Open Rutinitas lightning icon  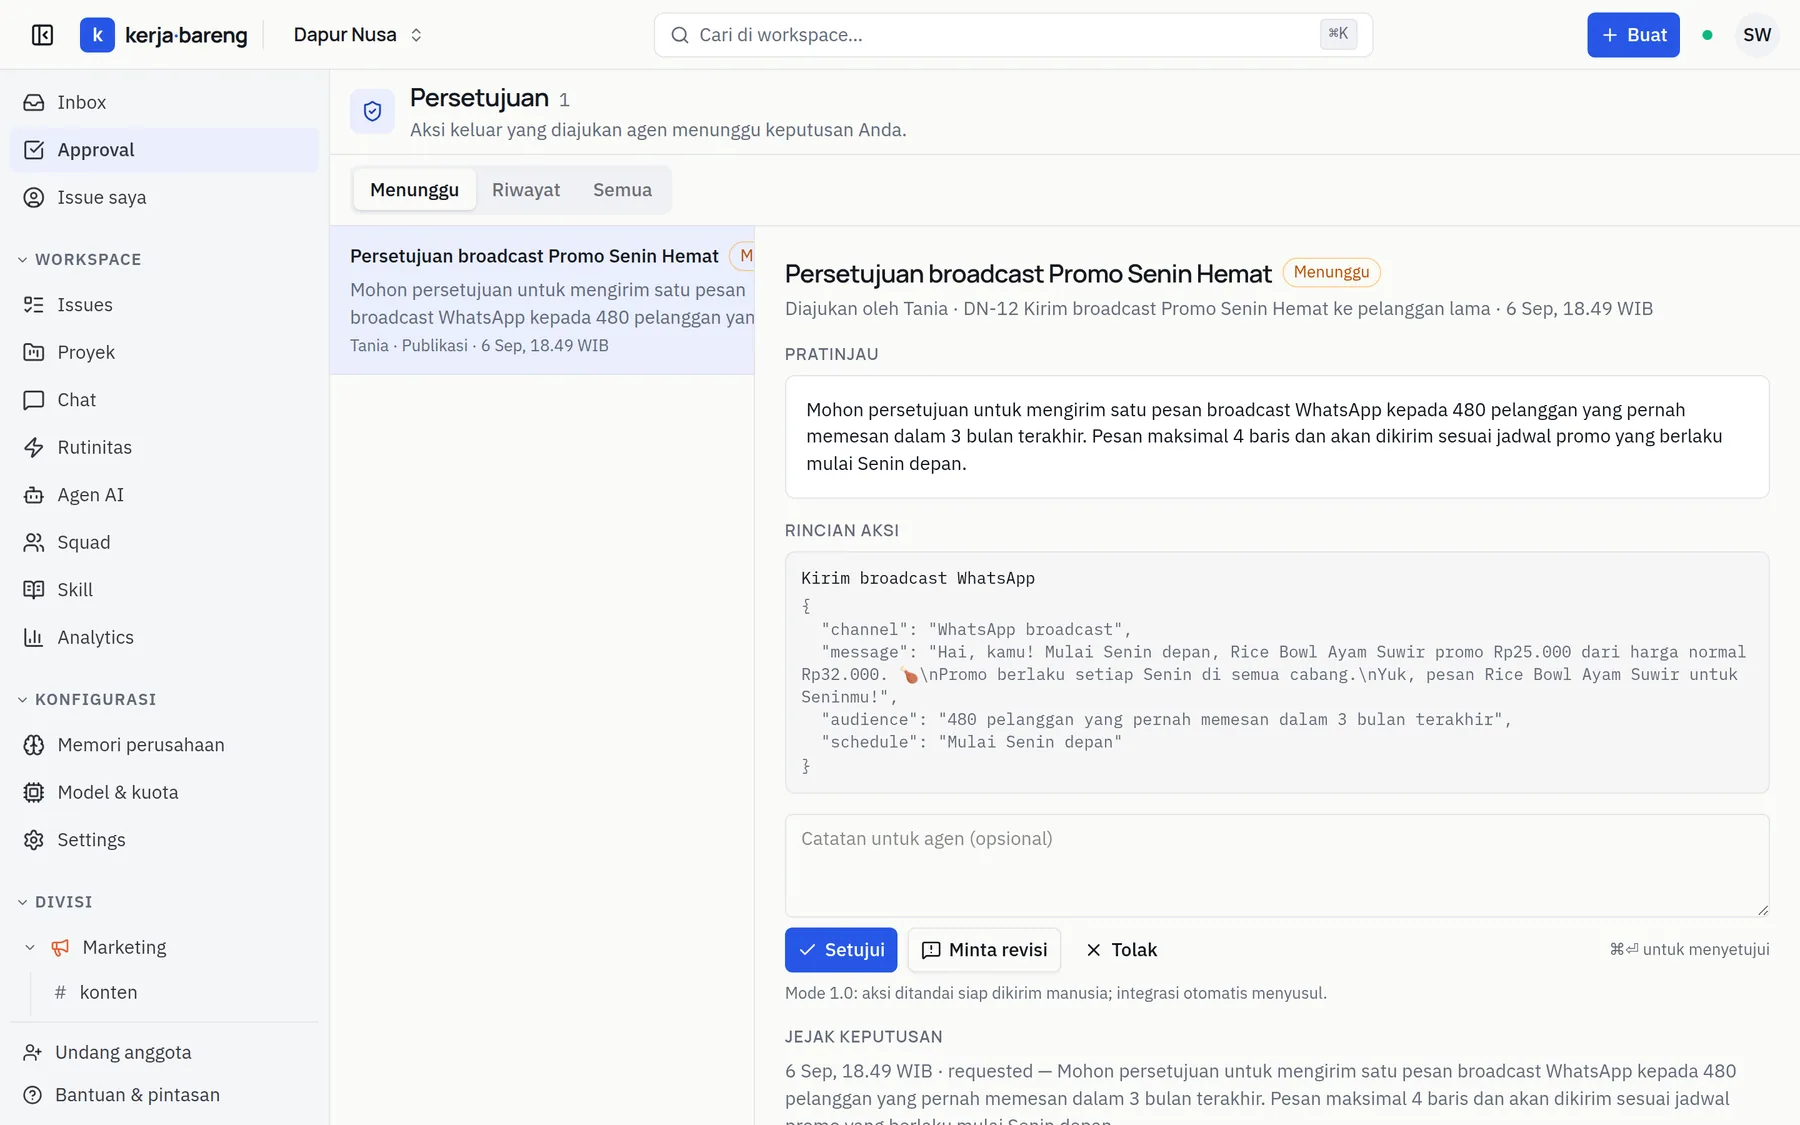pyautogui.click(x=34, y=447)
